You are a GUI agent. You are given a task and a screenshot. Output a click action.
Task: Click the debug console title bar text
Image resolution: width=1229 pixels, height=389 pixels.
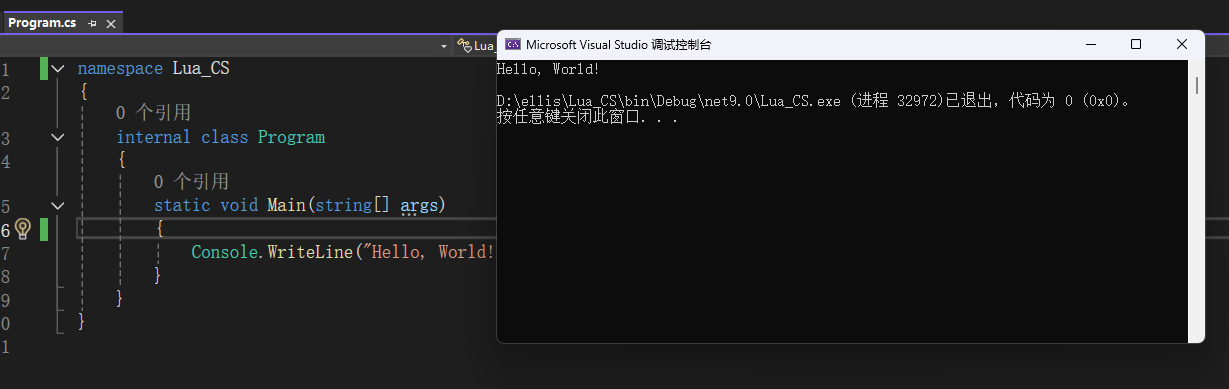tap(619, 44)
